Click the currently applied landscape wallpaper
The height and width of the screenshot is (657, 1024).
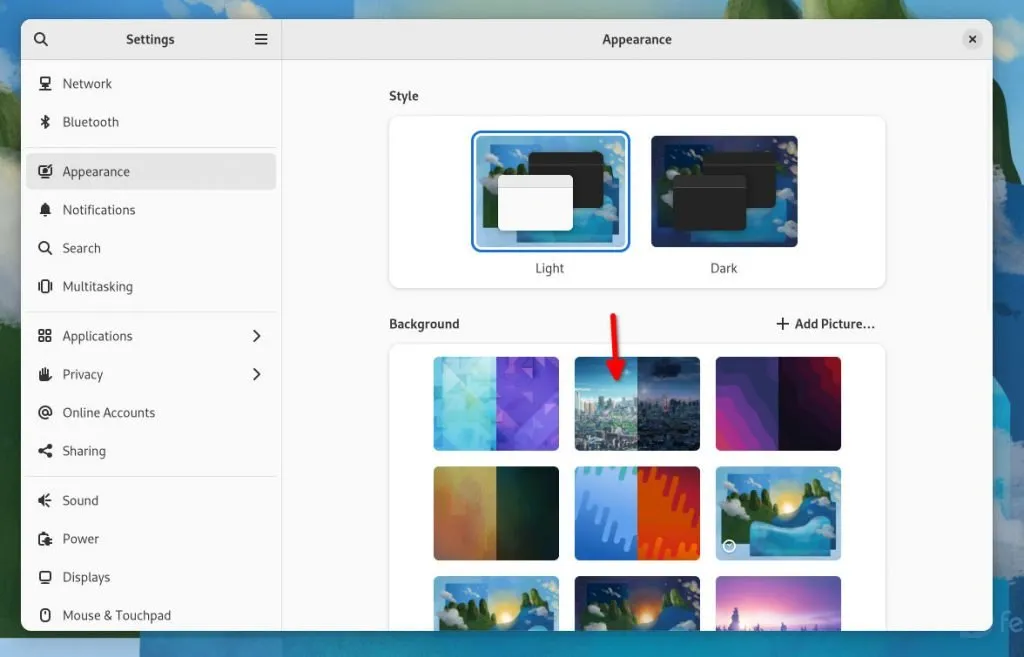tap(778, 513)
